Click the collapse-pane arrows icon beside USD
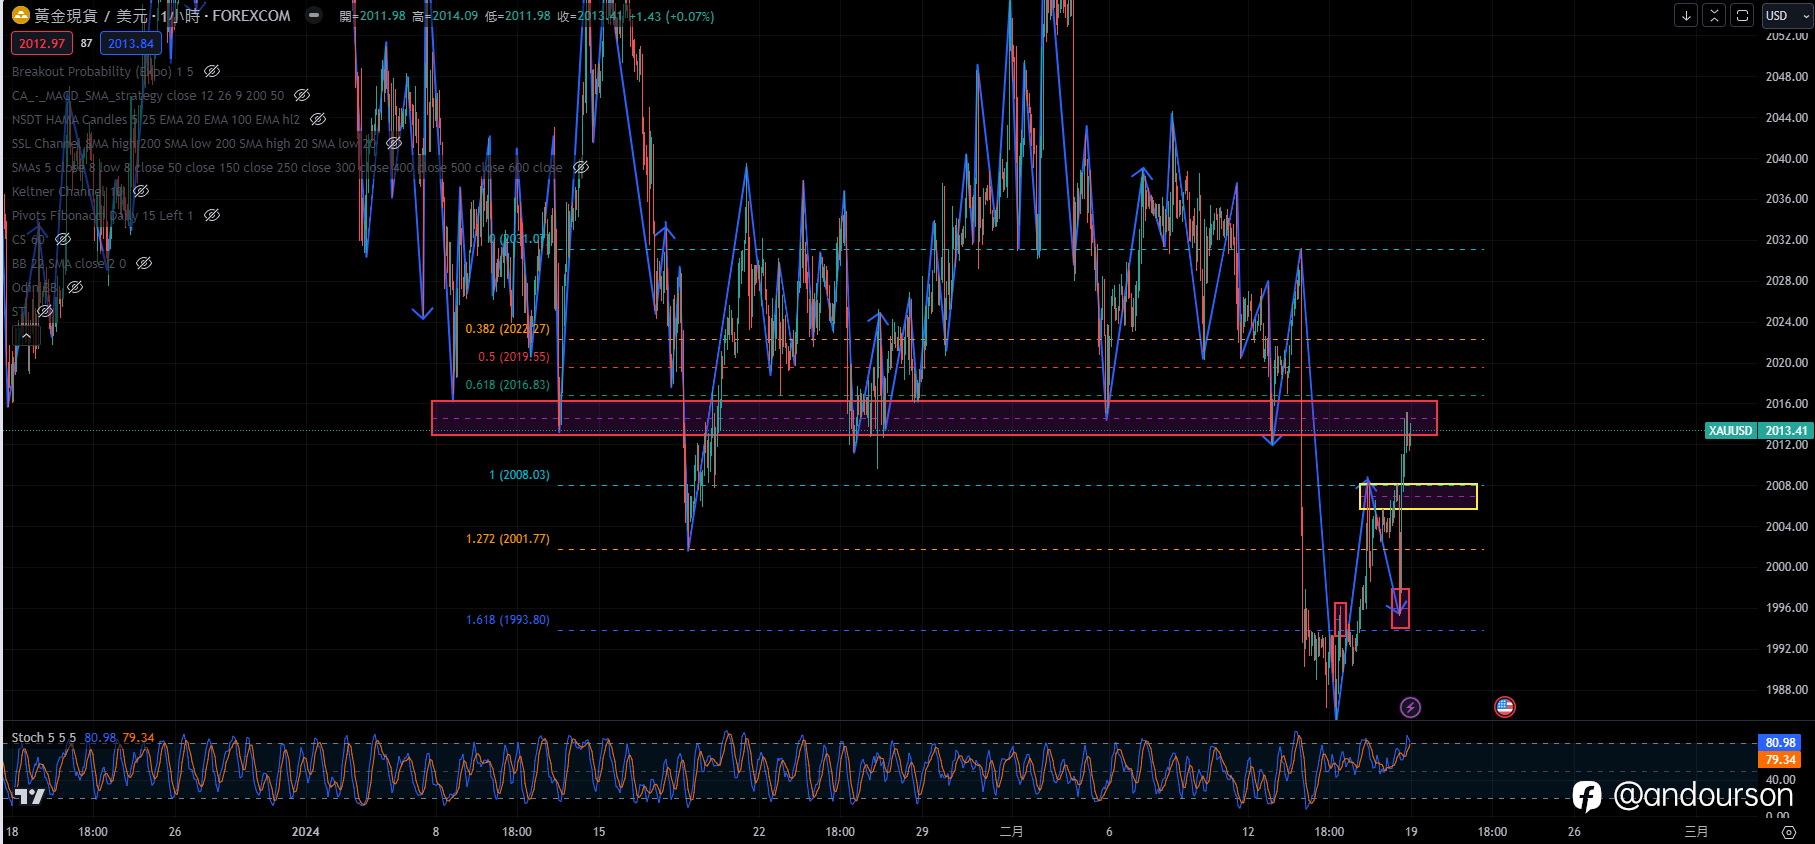The height and width of the screenshot is (844, 1815). (x=1714, y=15)
